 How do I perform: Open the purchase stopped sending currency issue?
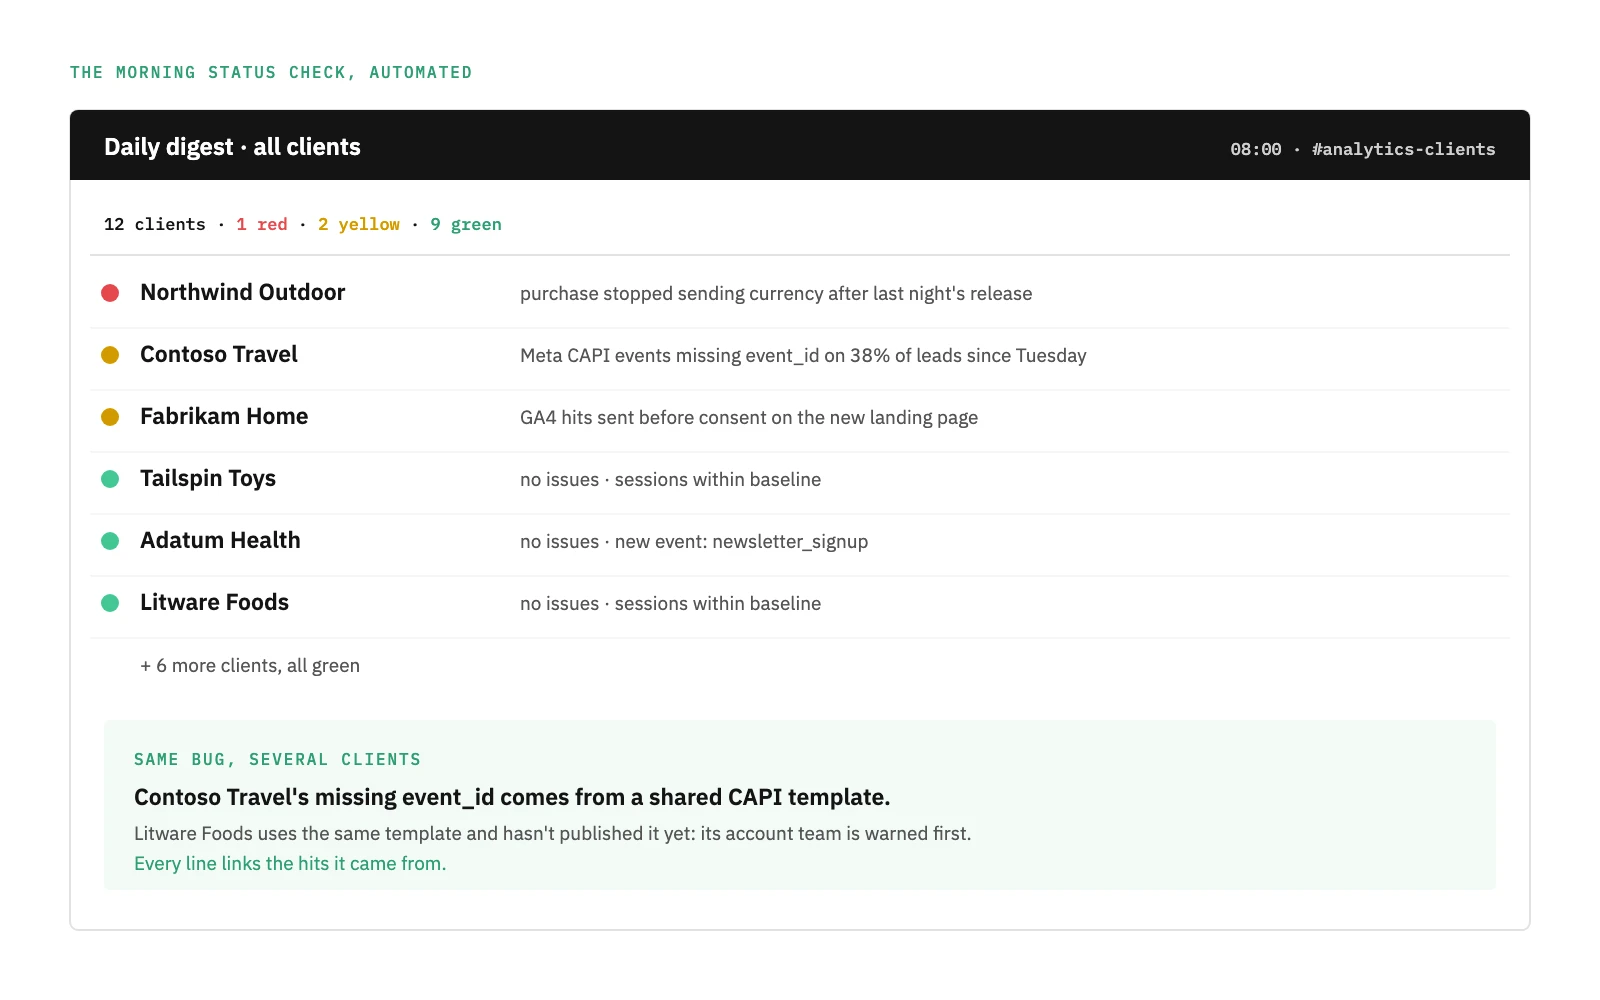pos(776,294)
